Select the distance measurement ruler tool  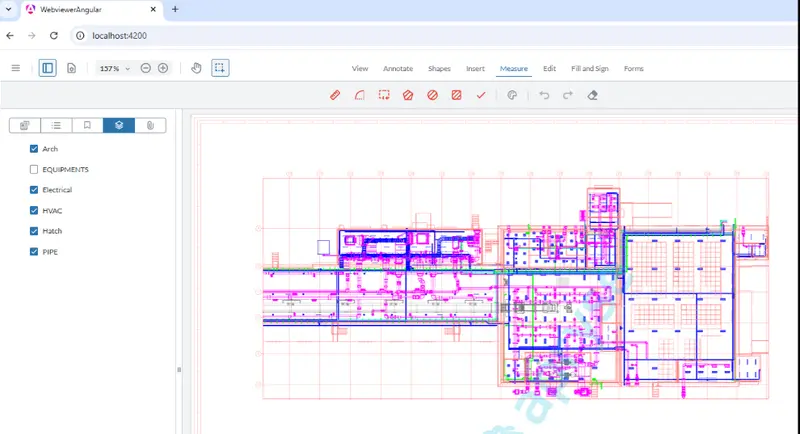click(x=336, y=96)
